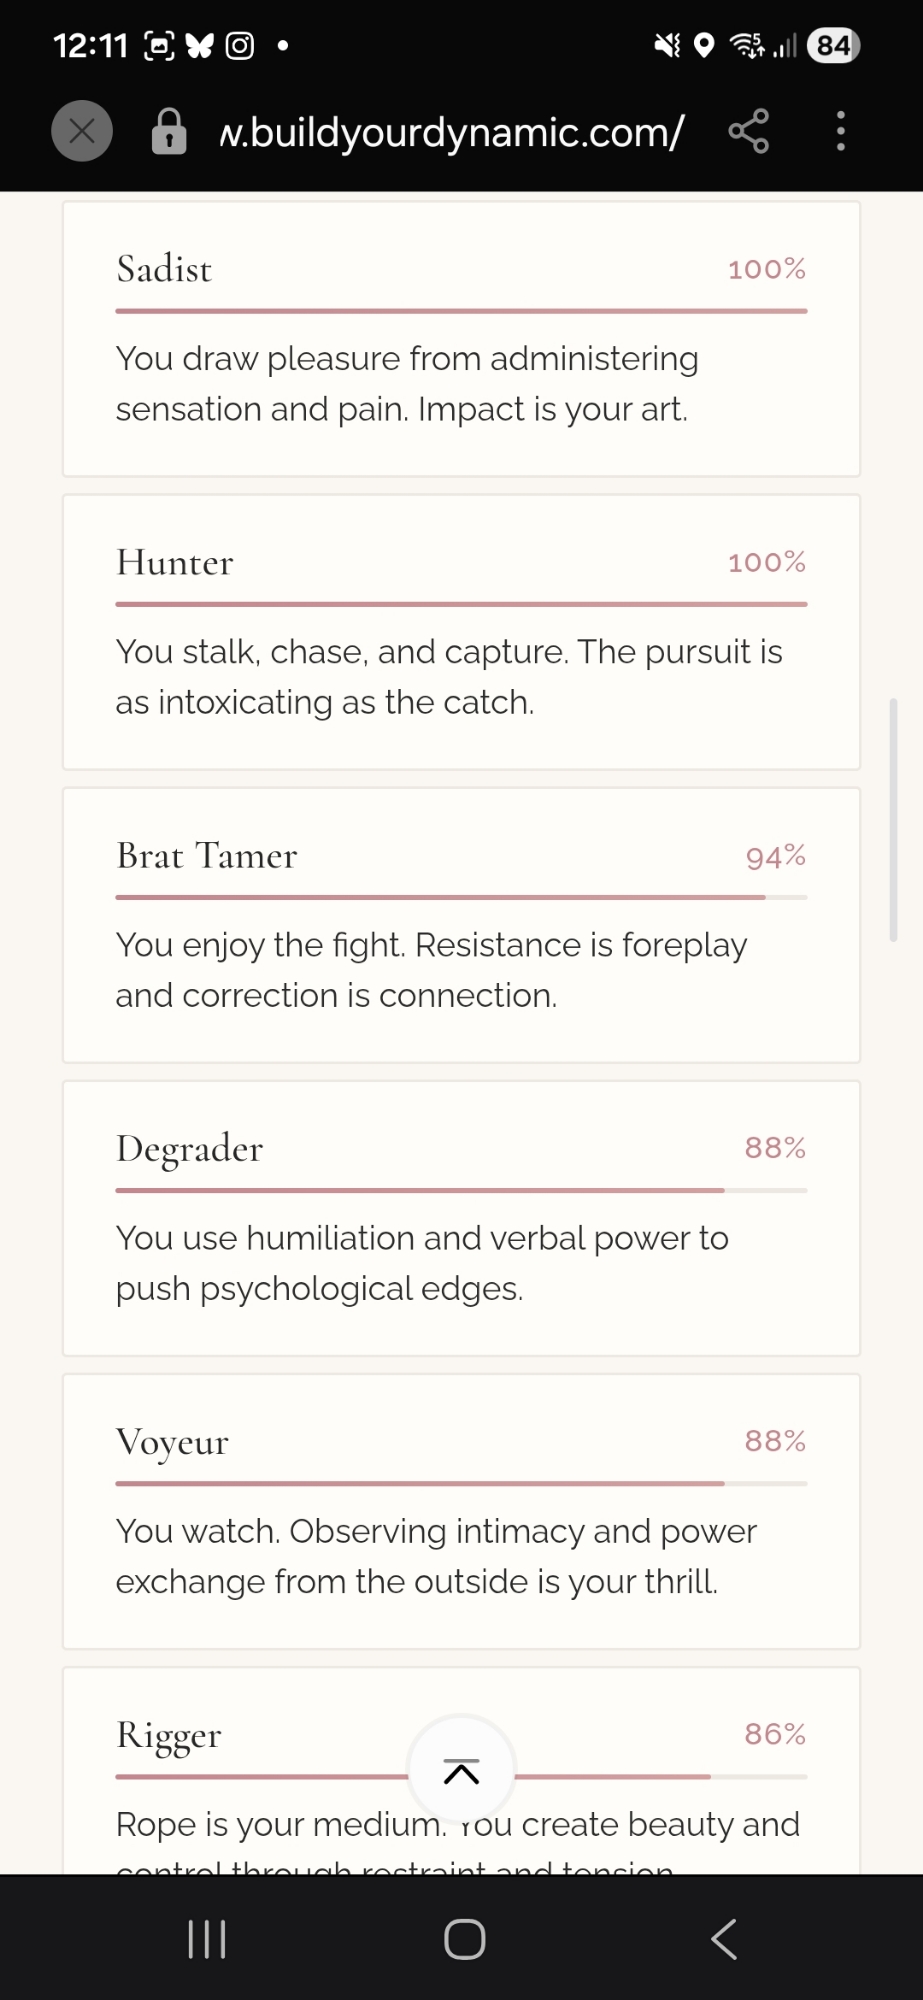Tap the Voyeur result heading

click(173, 1442)
